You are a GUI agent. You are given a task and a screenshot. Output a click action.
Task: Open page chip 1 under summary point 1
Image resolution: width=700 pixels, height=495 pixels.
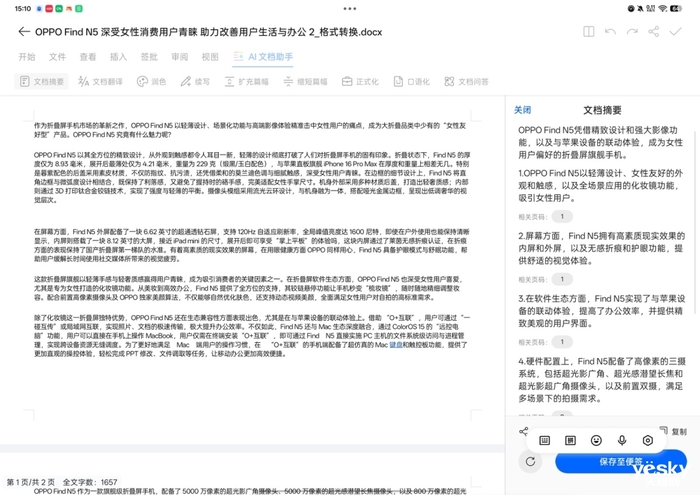[562, 216]
